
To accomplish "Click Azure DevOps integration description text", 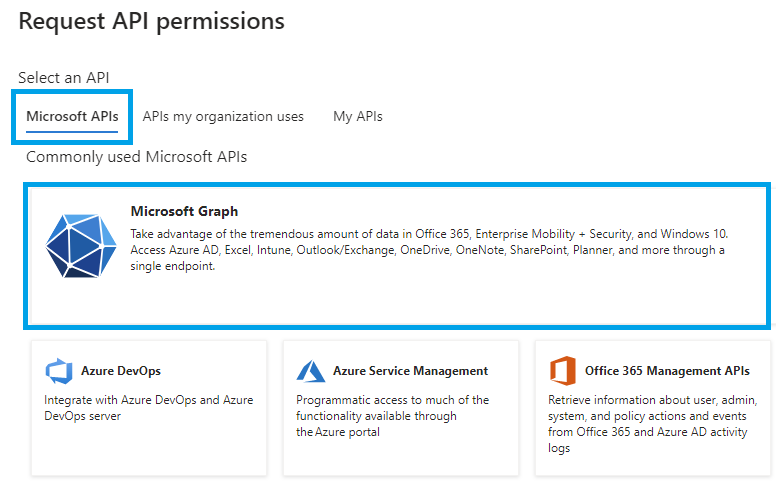I will tap(148, 408).
